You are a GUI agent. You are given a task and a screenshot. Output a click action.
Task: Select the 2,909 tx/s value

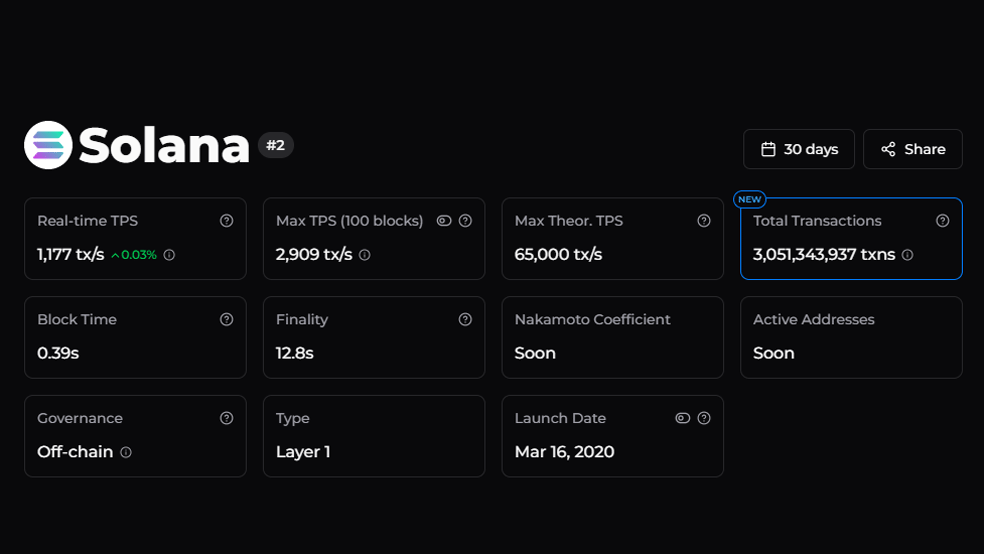click(314, 255)
